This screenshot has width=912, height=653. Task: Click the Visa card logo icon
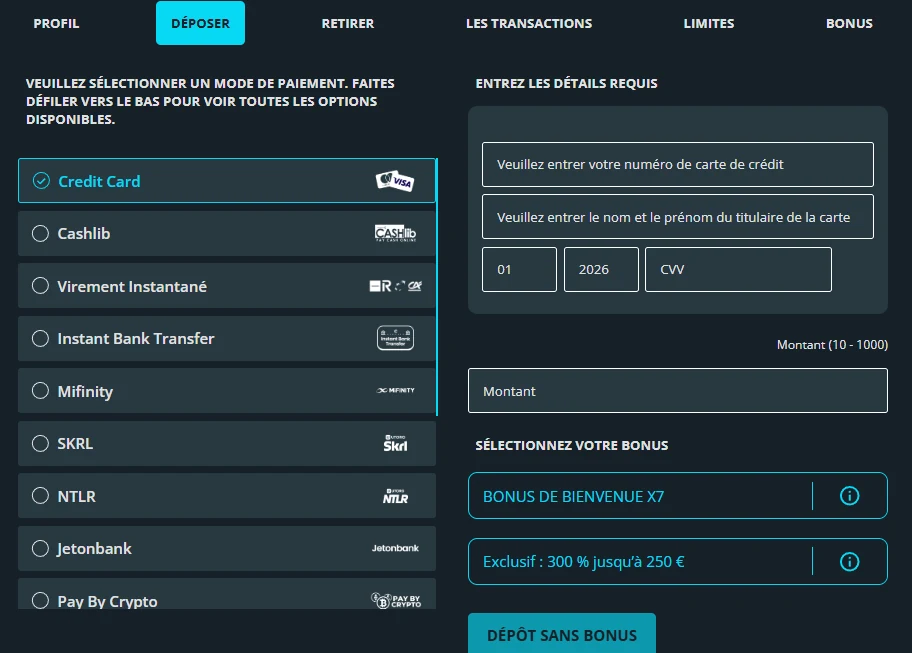[x=395, y=181]
